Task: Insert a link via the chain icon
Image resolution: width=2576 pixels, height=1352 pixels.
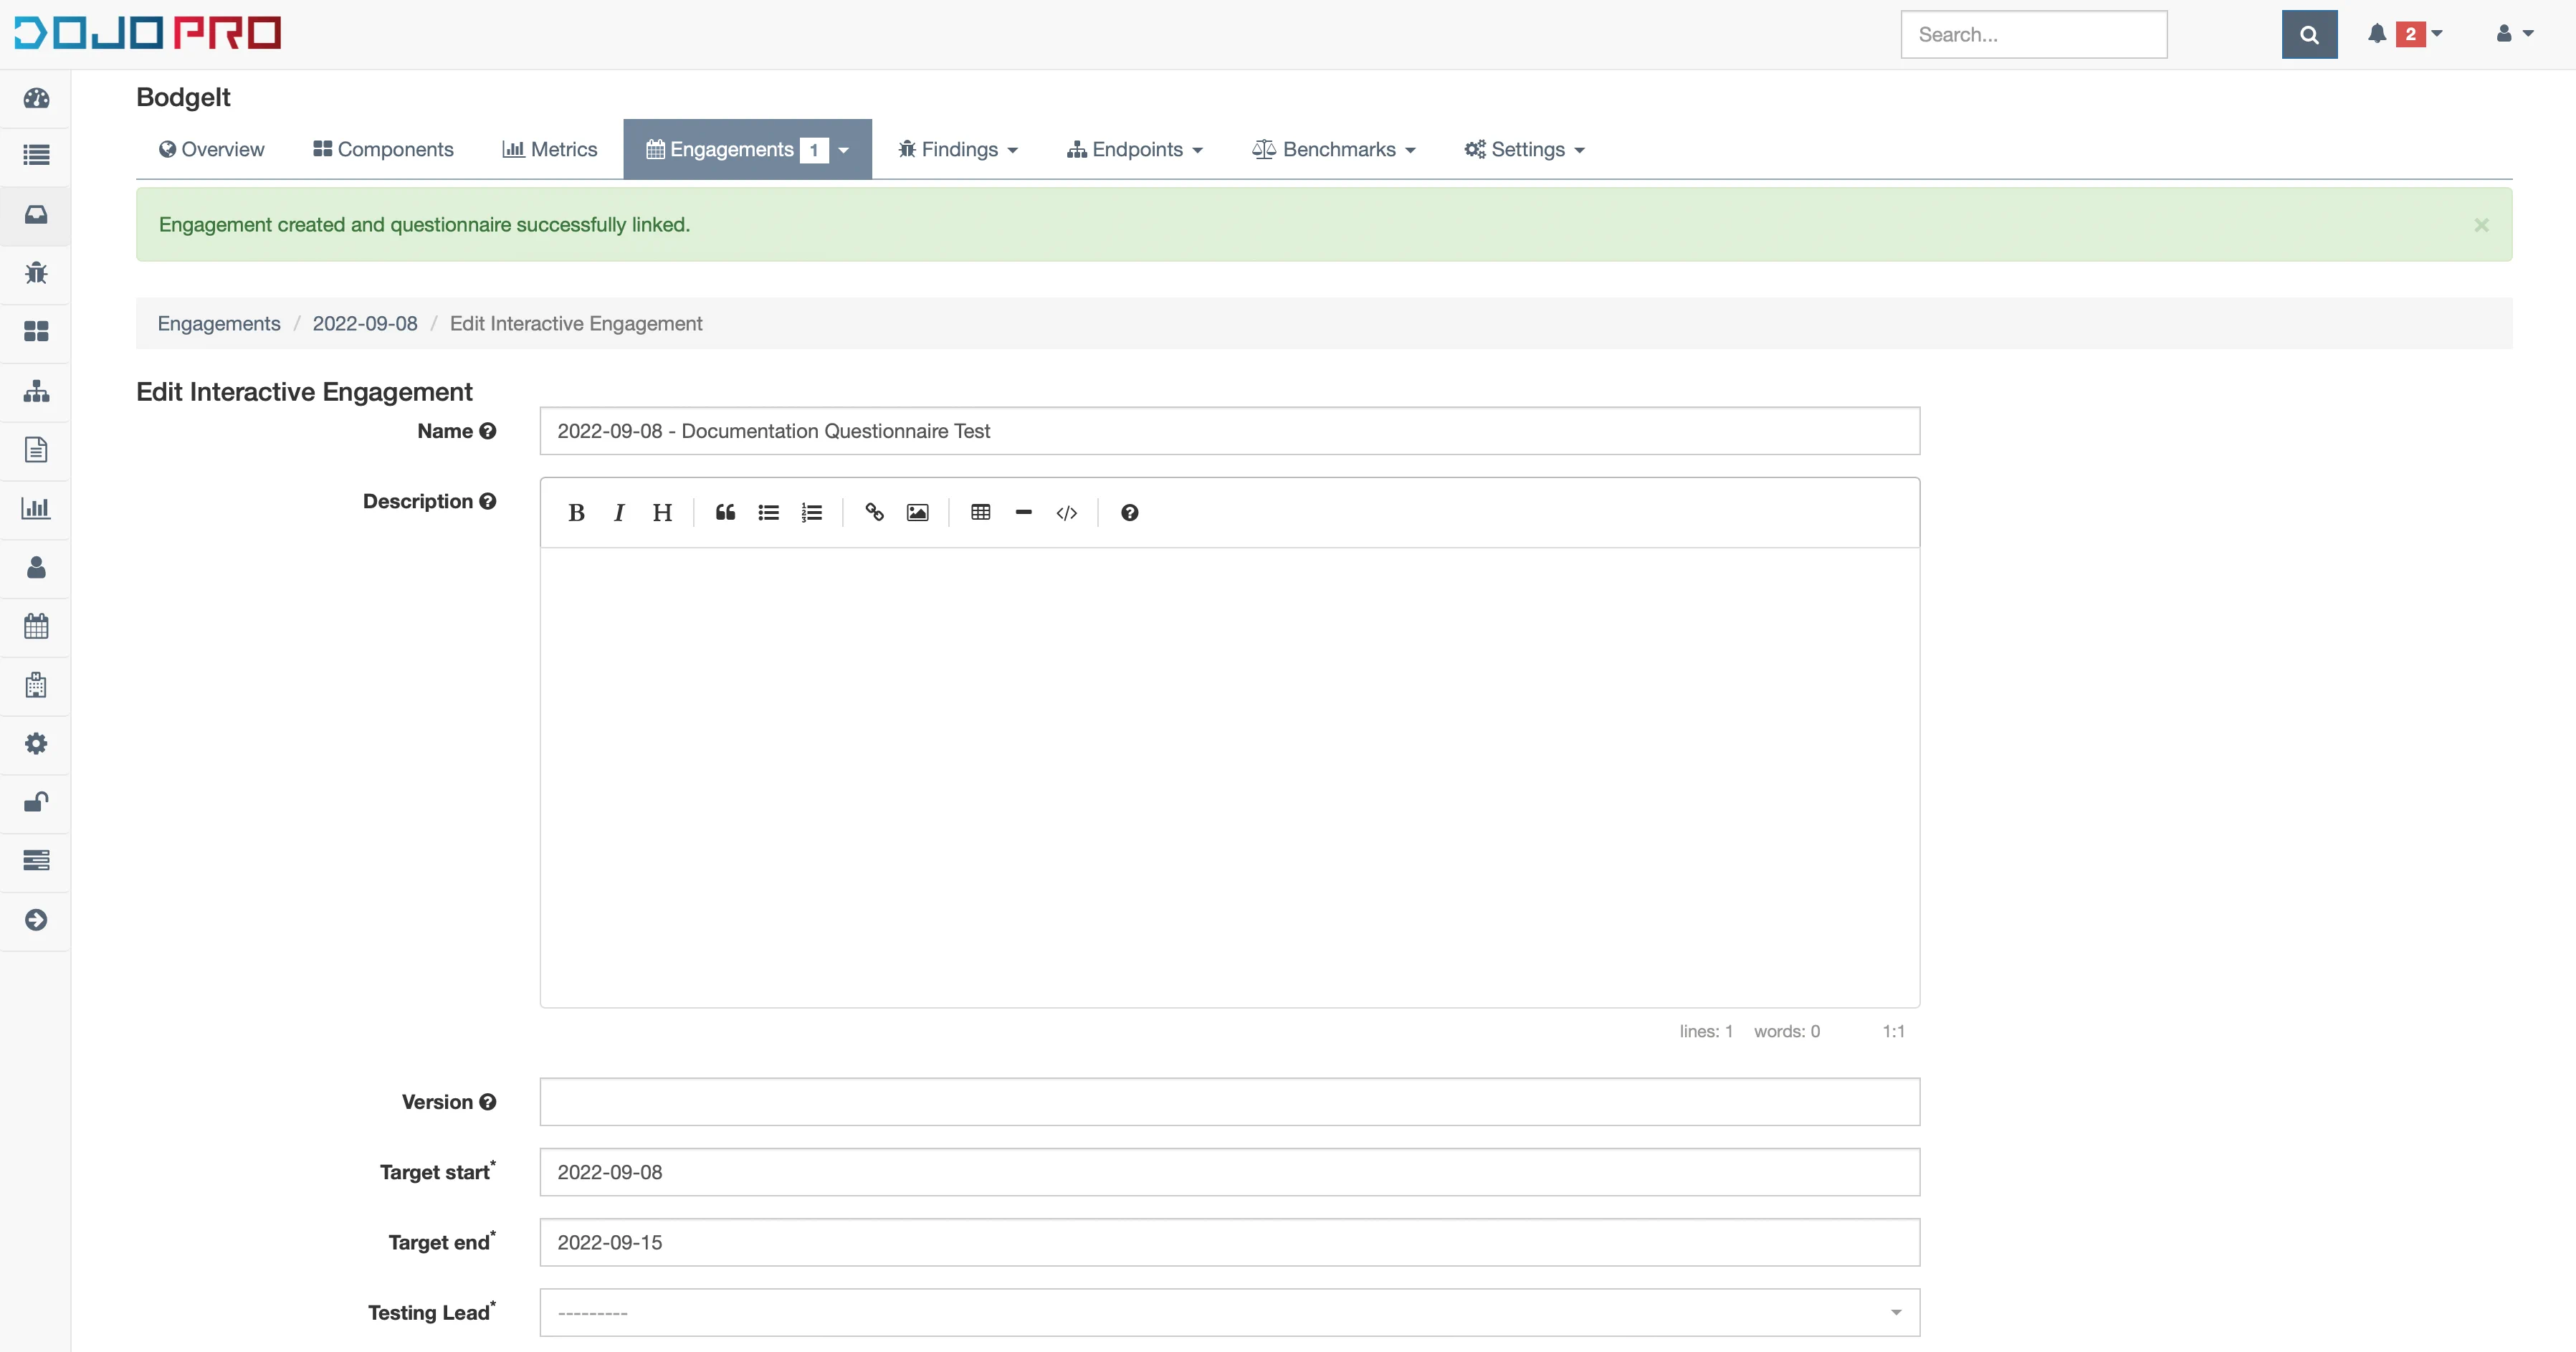Action: coord(874,513)
